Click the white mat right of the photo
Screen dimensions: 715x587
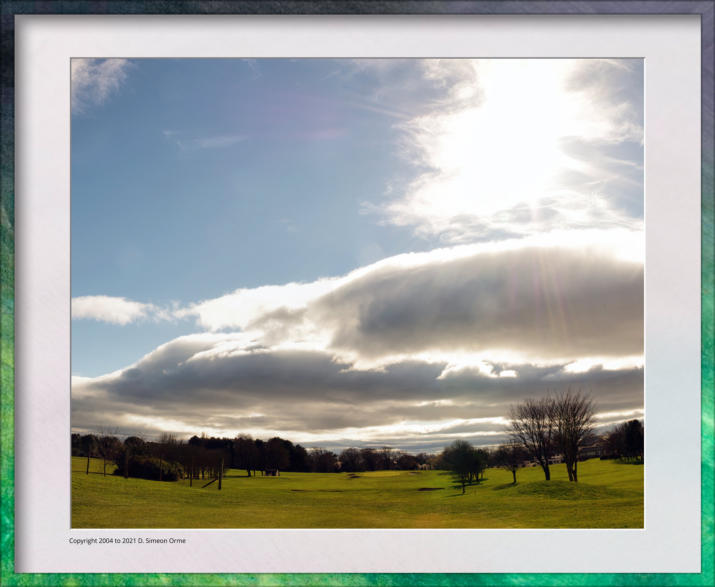coord(671,300)
